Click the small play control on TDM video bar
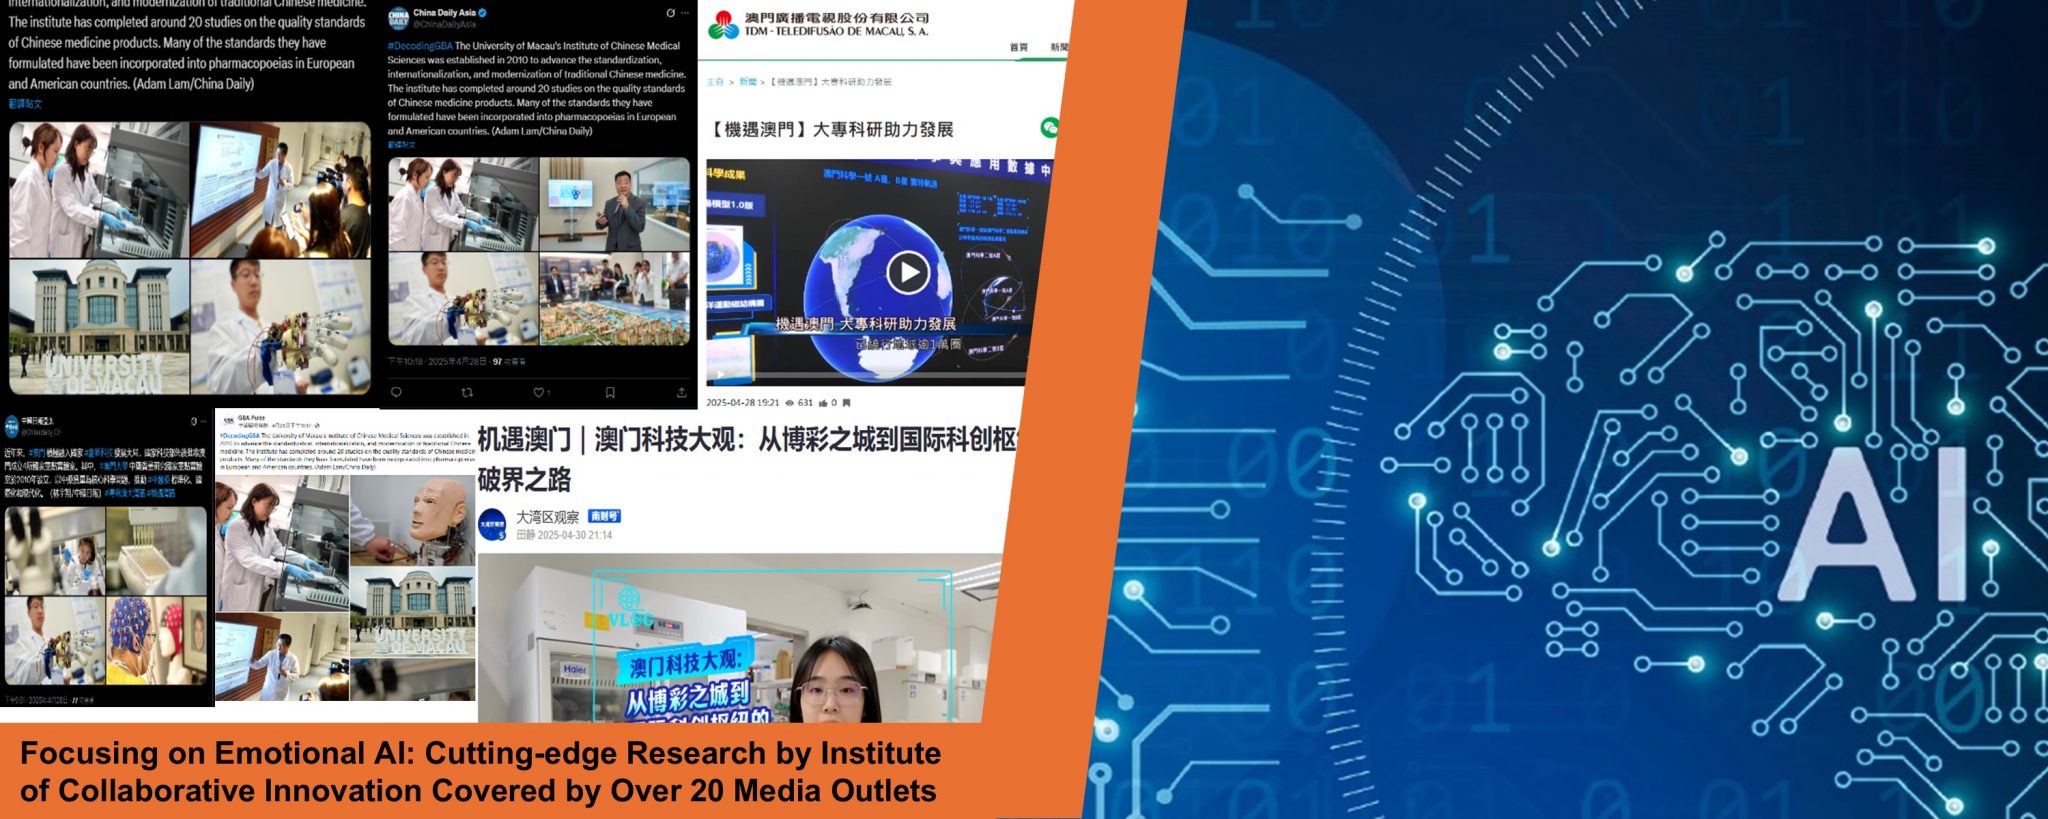Screen dimensions: 2048x819 coord(721,374)
